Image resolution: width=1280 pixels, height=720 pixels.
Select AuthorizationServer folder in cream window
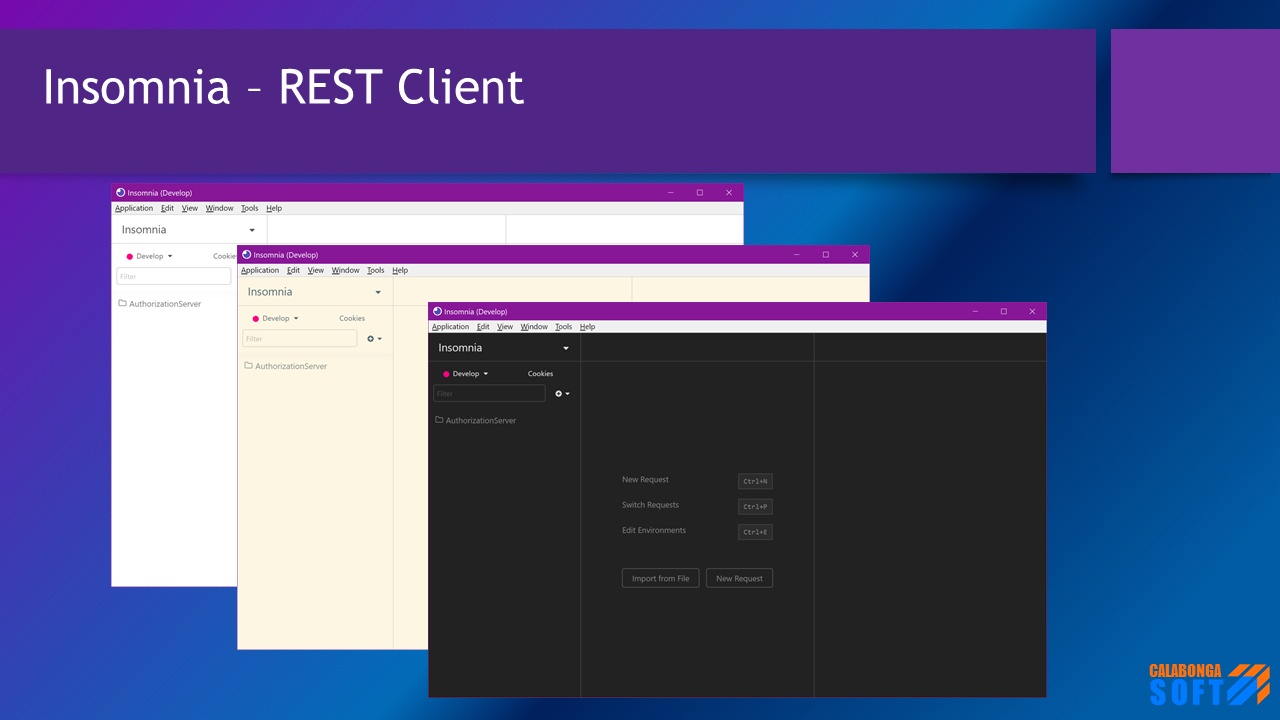(x=286, y=366)
